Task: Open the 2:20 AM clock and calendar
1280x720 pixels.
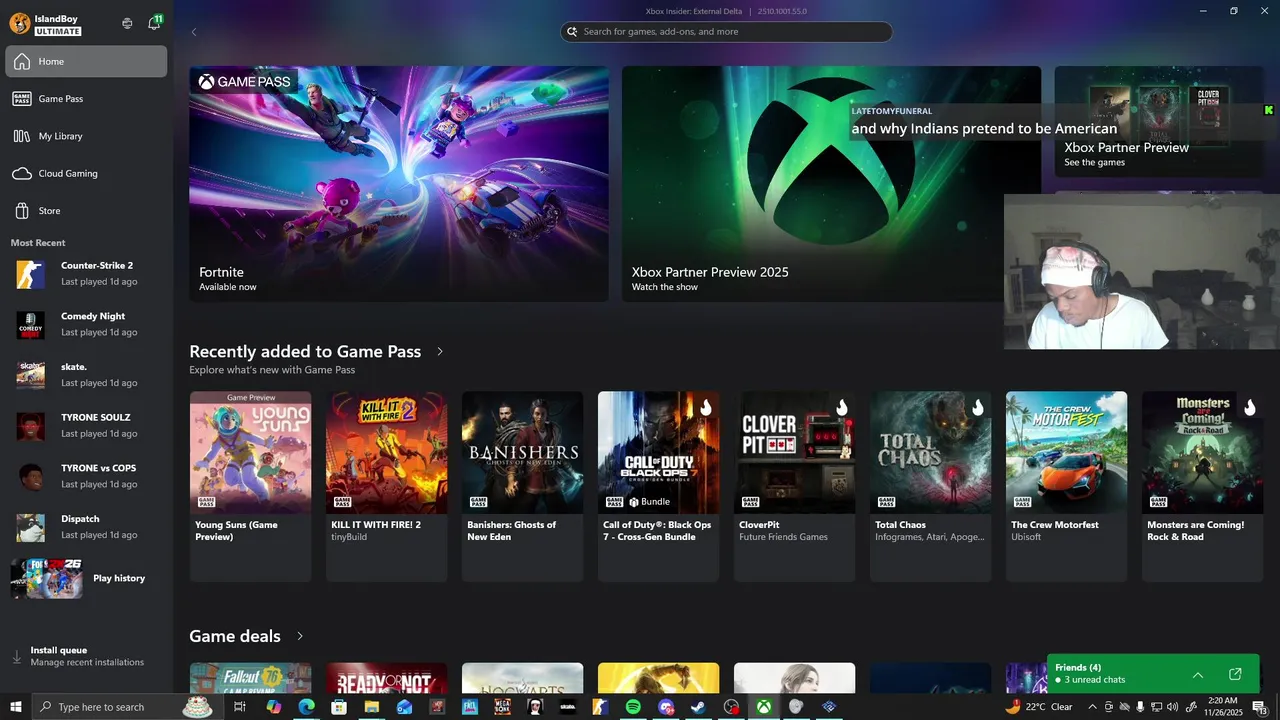Action: coord(1224,707)
